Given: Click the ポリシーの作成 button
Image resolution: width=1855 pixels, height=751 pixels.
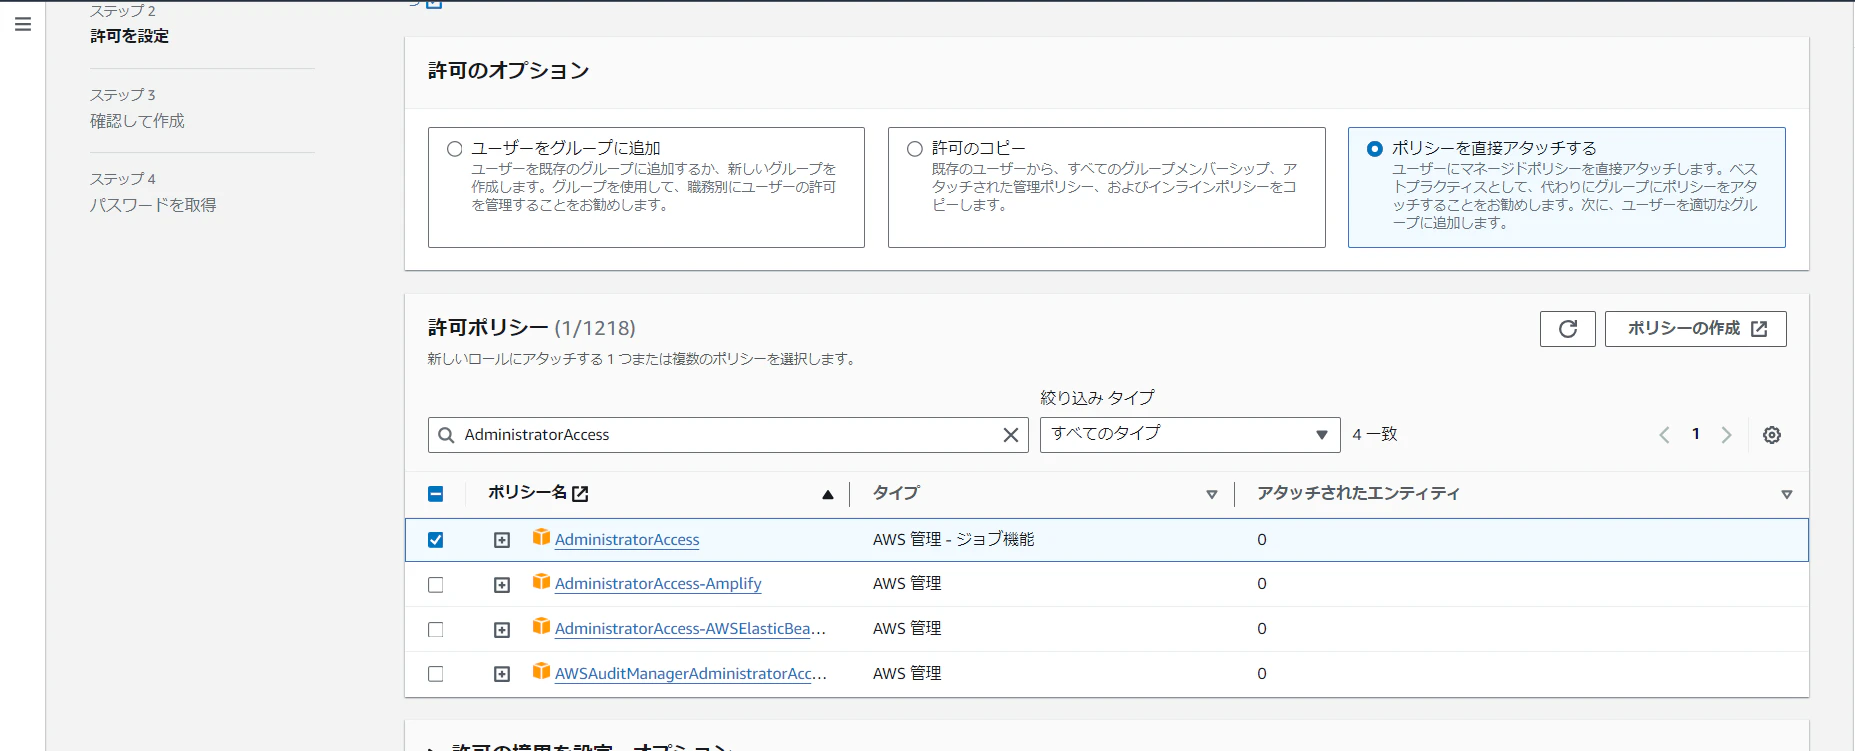Looking at the screenshot, I should [x=1696, y=329].
